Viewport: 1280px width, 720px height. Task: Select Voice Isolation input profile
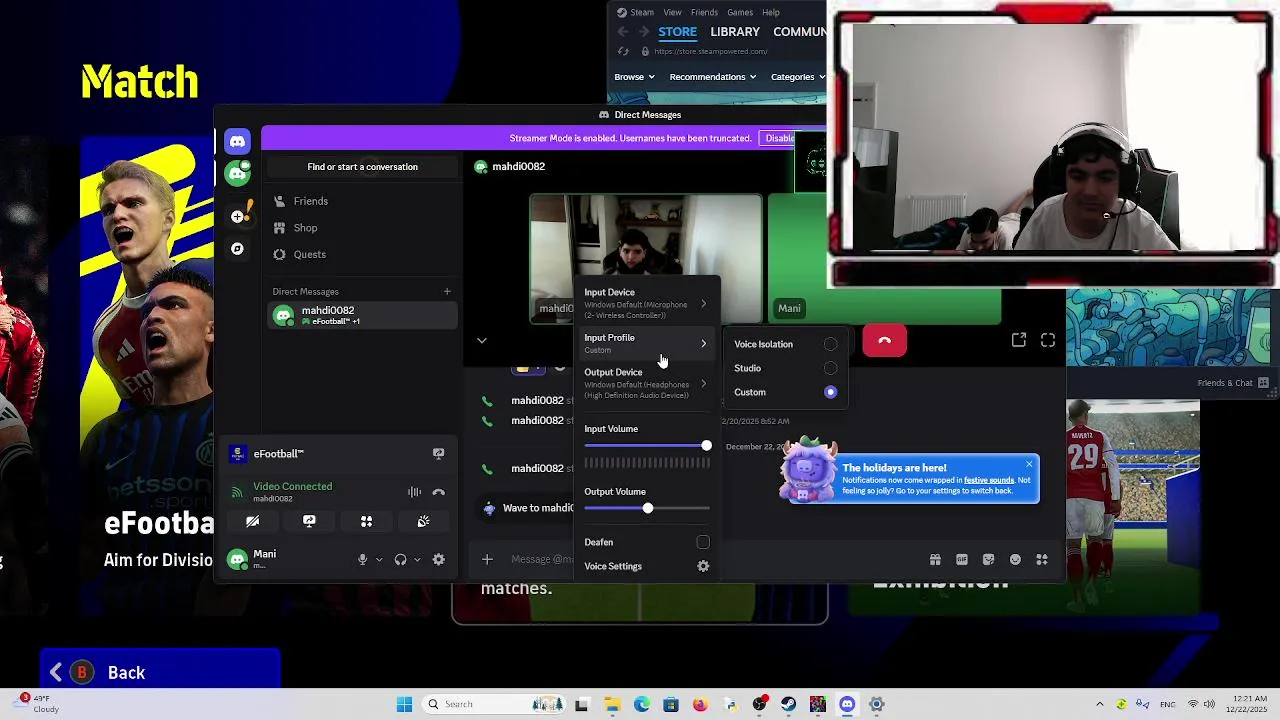coord(785,344)
